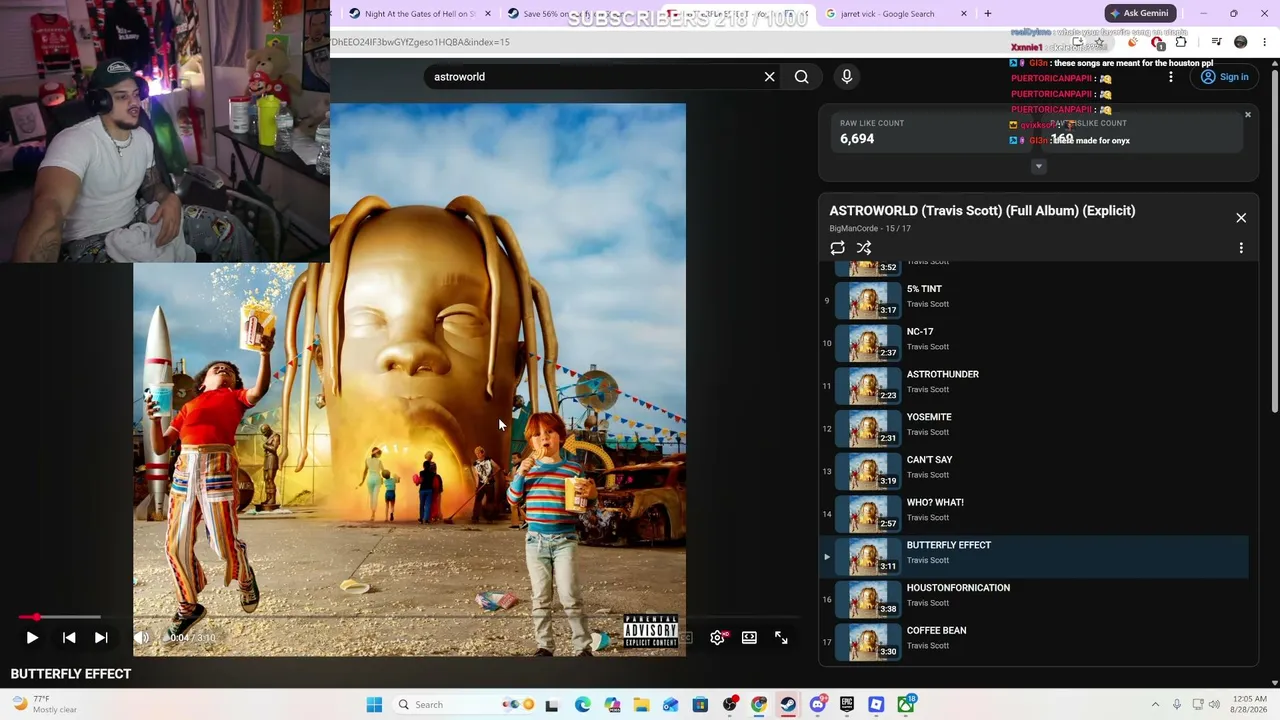This screenshot has width=1280, height=720.
Task: Mute the video volume speaker icon
Action: pos(141,637)
